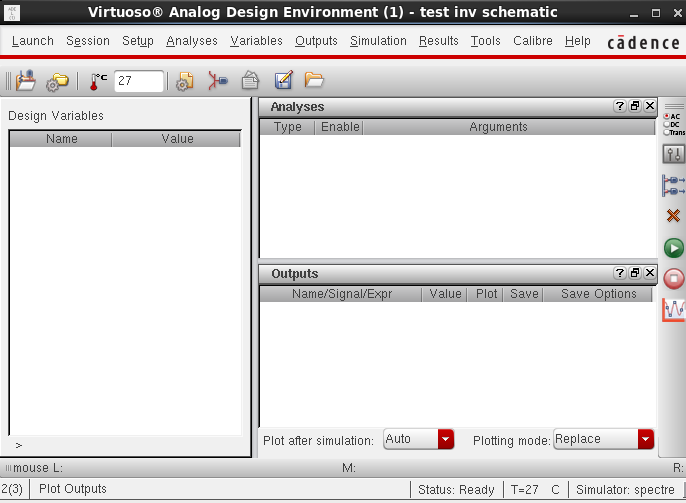Click the Name/Signal/Expr column header

341,294
